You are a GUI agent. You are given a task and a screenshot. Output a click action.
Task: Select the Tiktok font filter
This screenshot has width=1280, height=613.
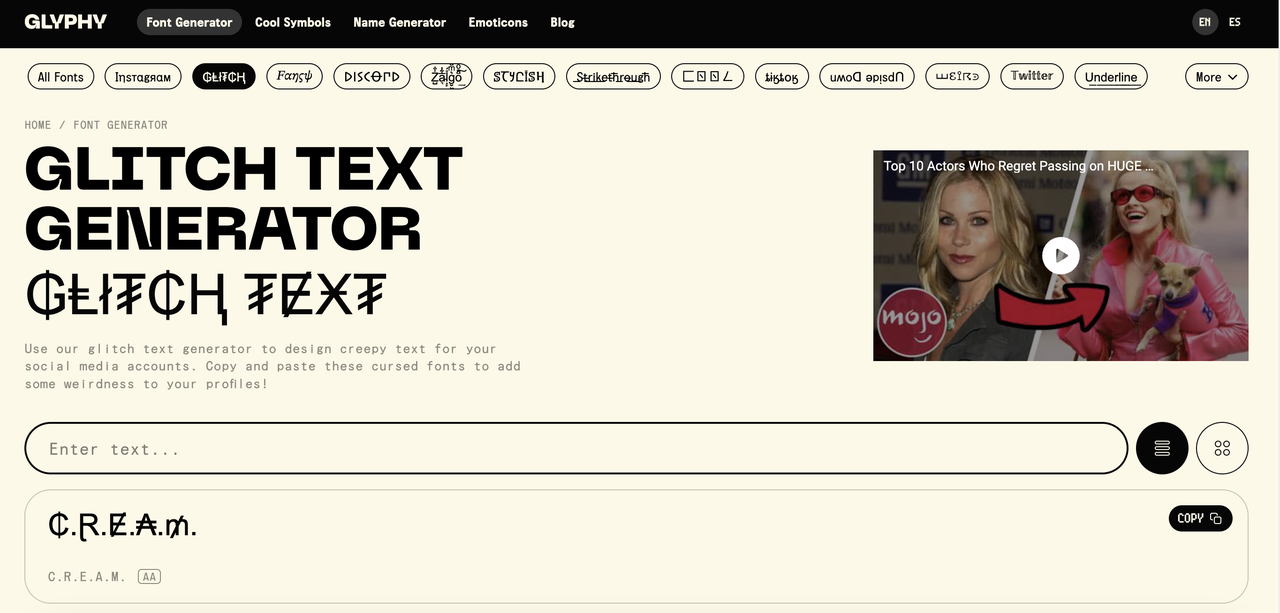pyautogui.click(x=781, y=77)
